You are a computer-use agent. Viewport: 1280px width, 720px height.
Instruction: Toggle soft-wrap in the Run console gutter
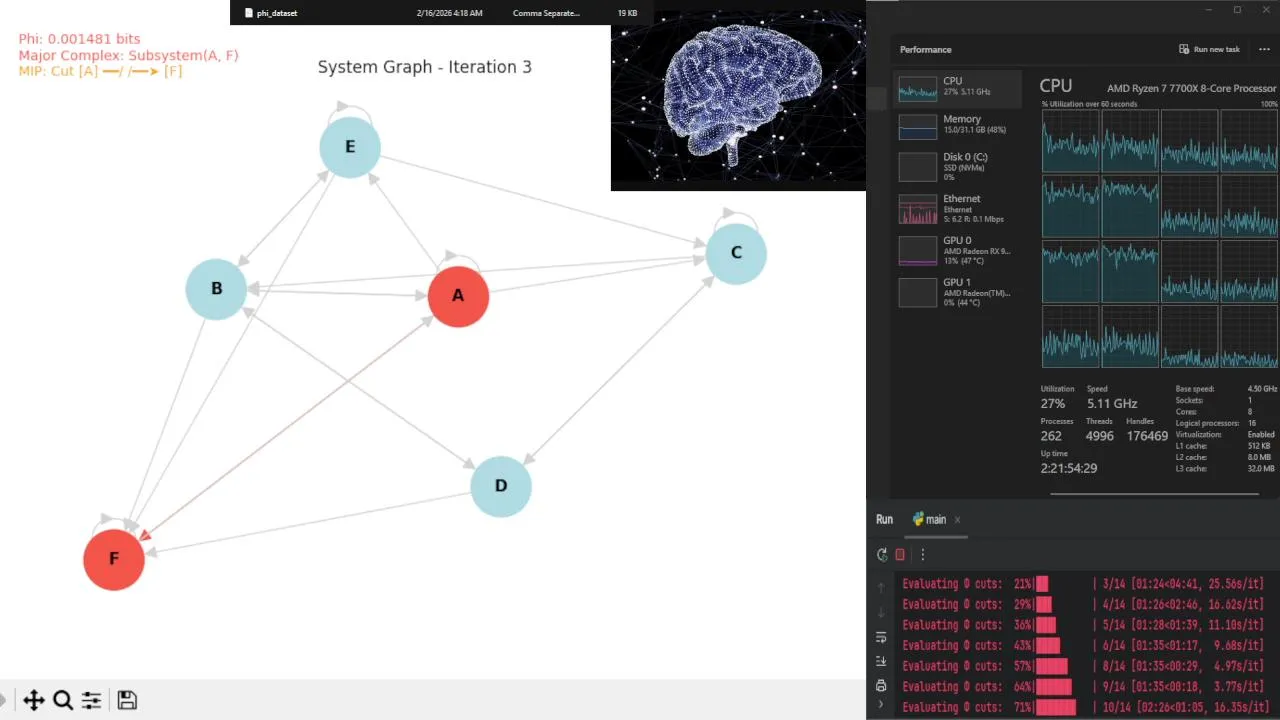(881, 637)
